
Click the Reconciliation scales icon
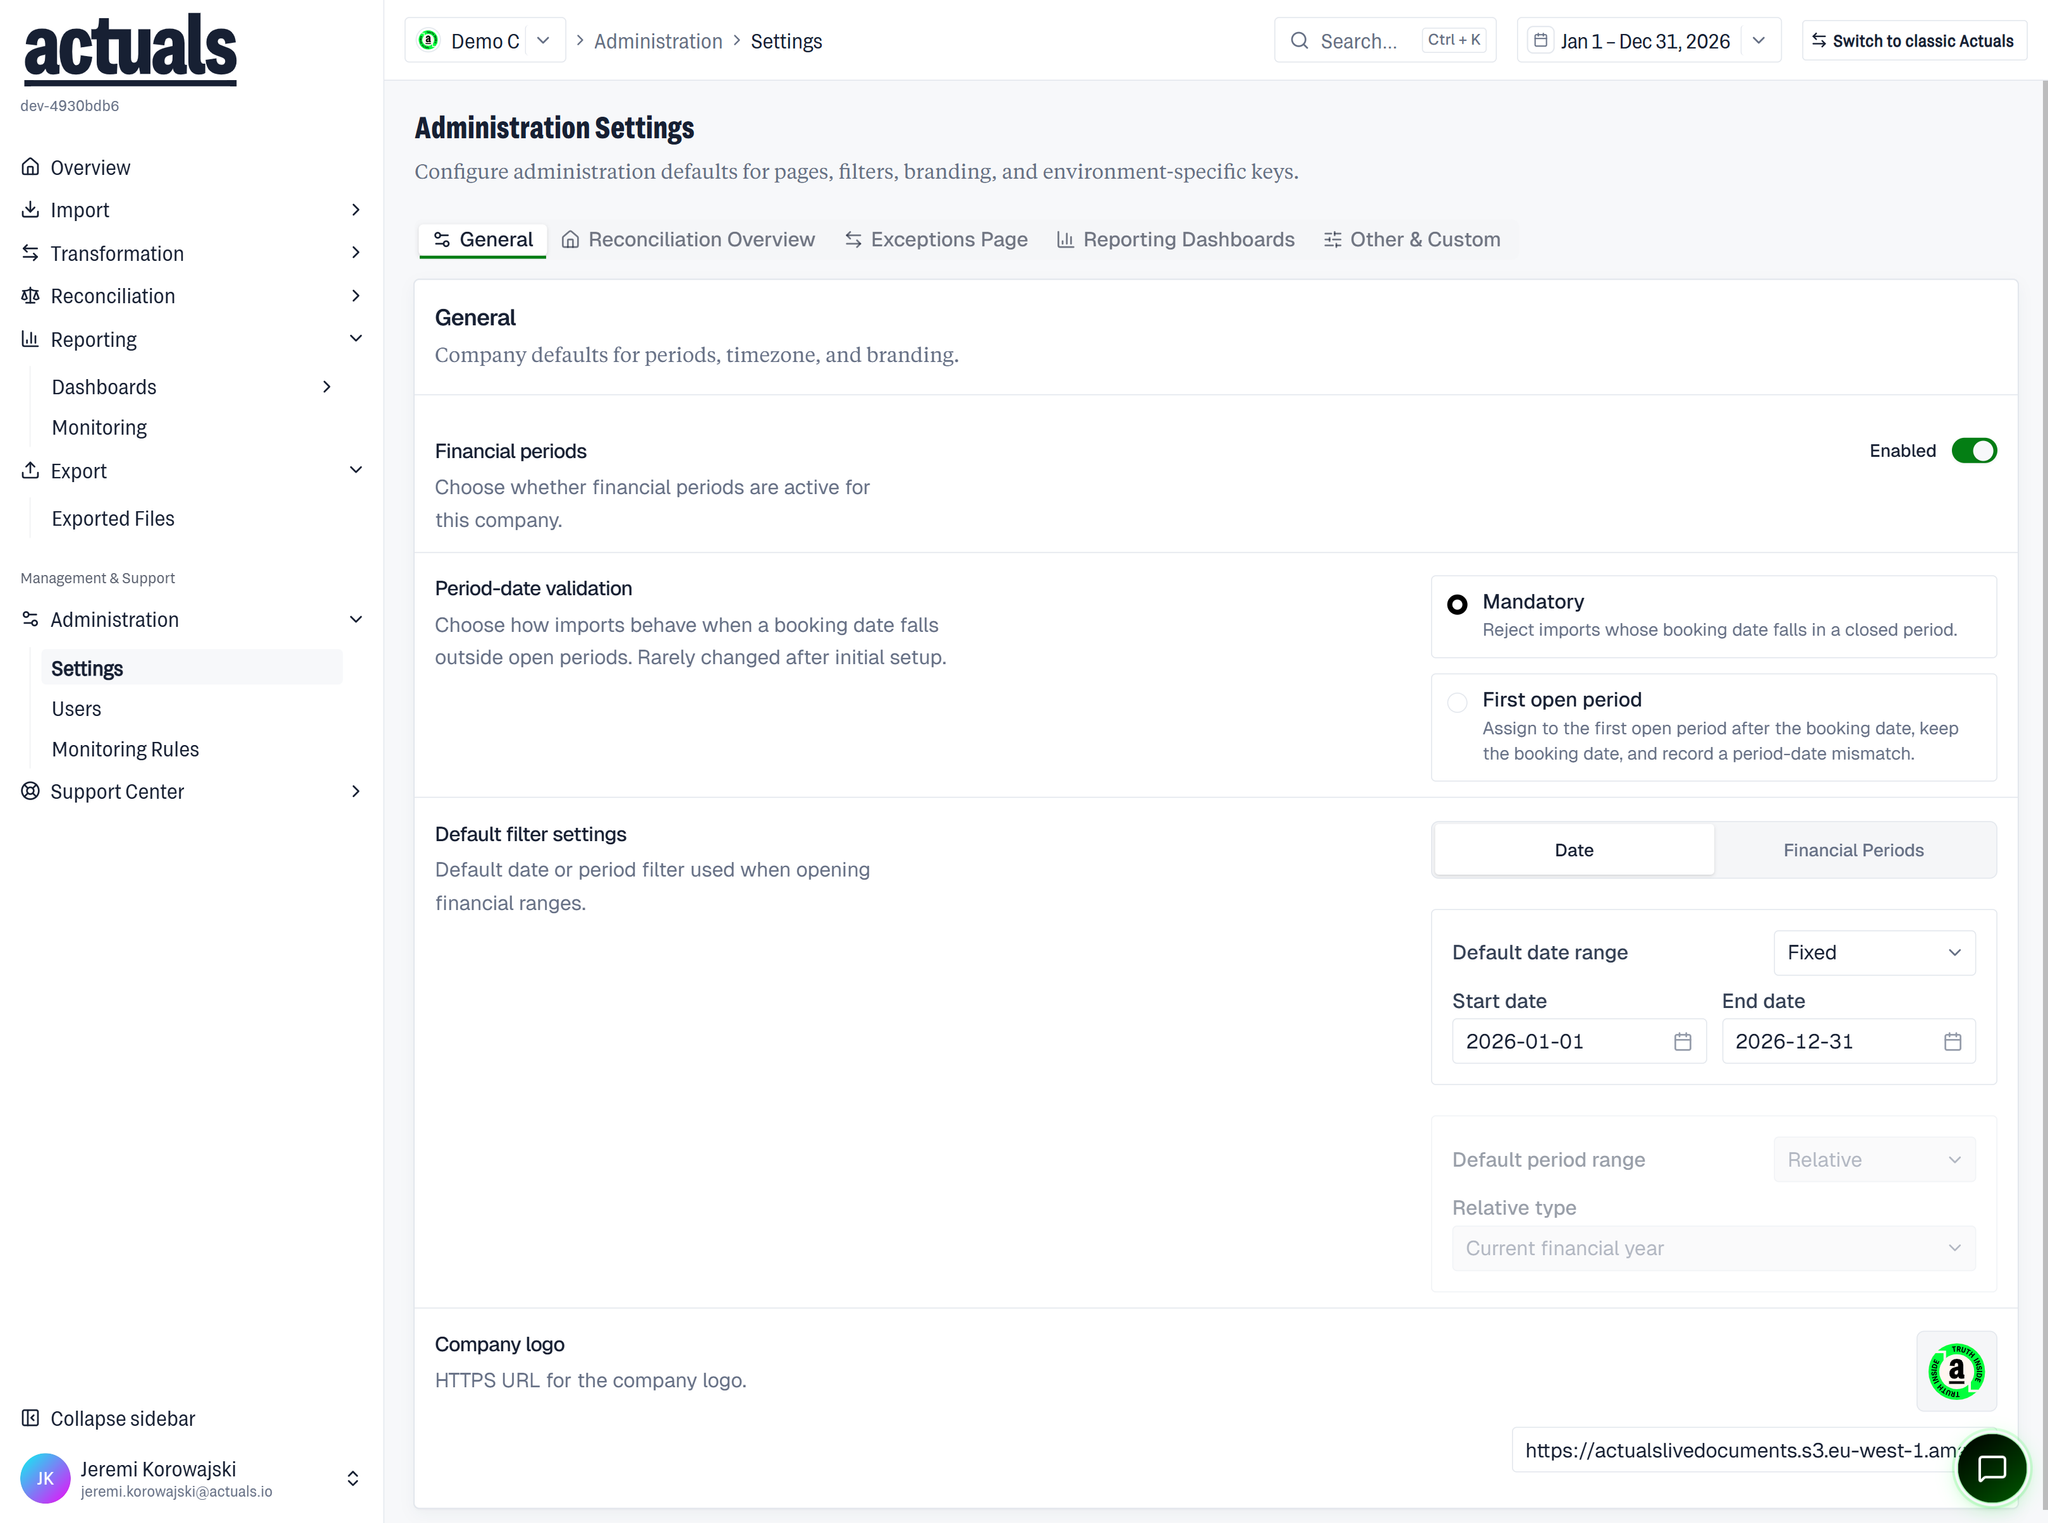pos(31,296)
